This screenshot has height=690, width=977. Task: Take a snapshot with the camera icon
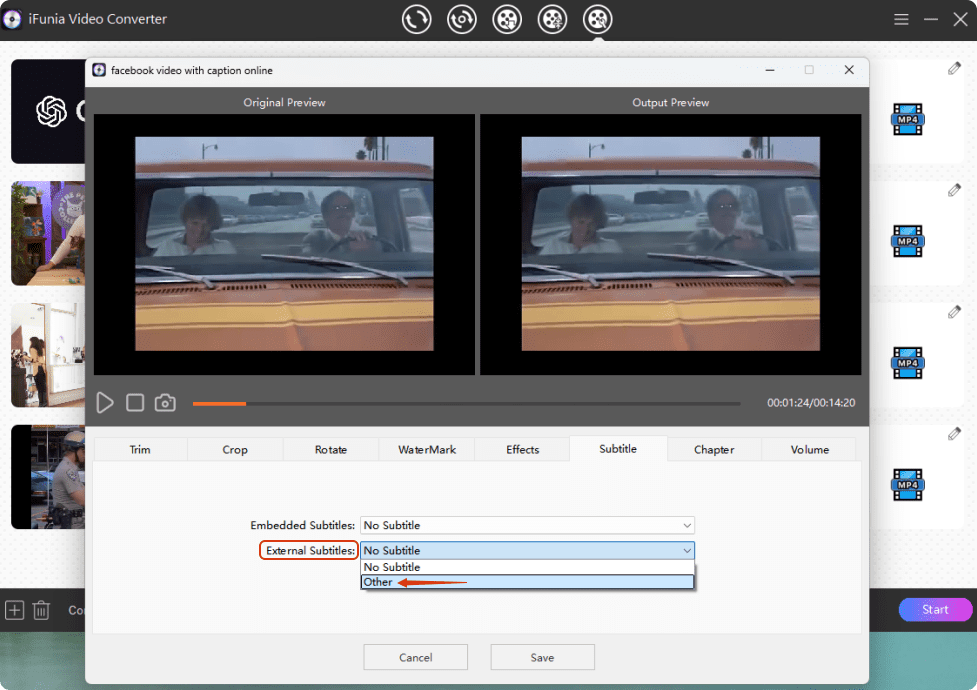point(165,403)
